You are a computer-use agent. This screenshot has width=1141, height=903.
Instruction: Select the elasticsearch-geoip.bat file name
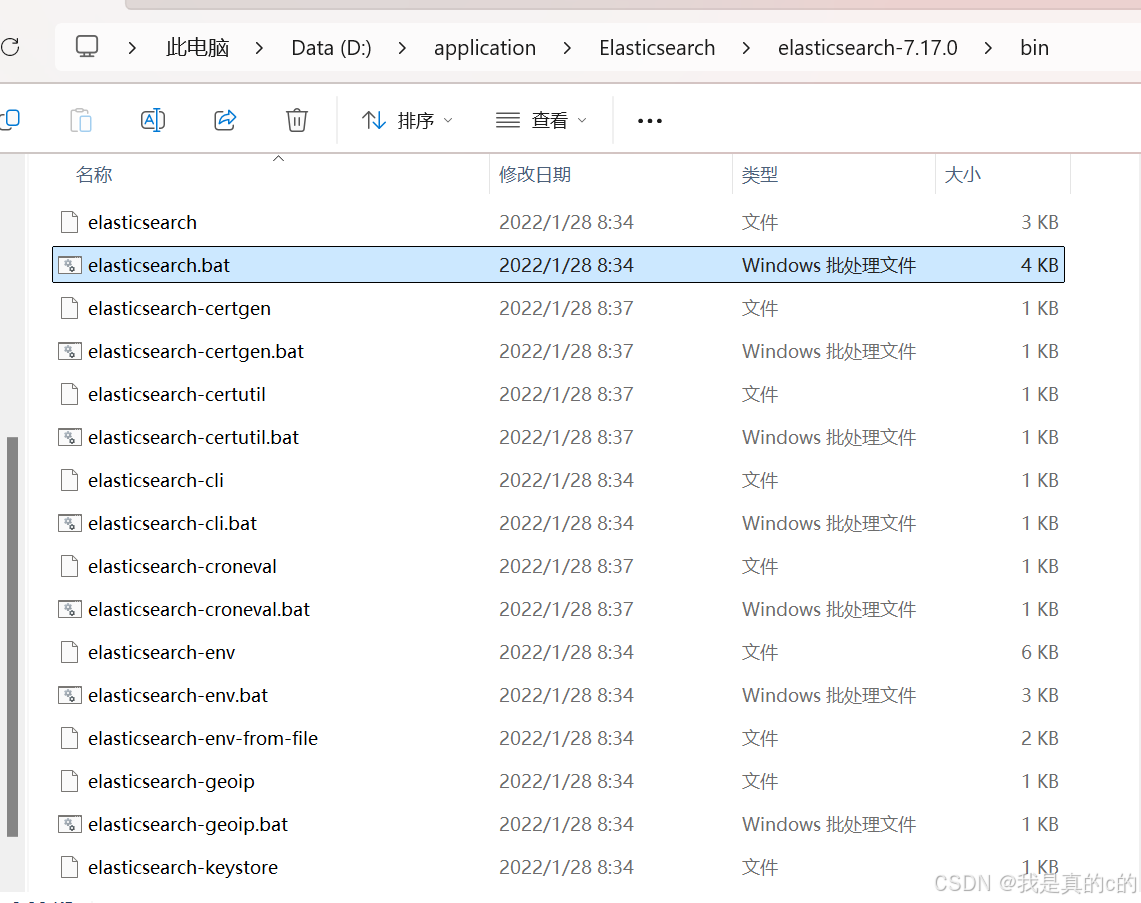click(188, 824)
